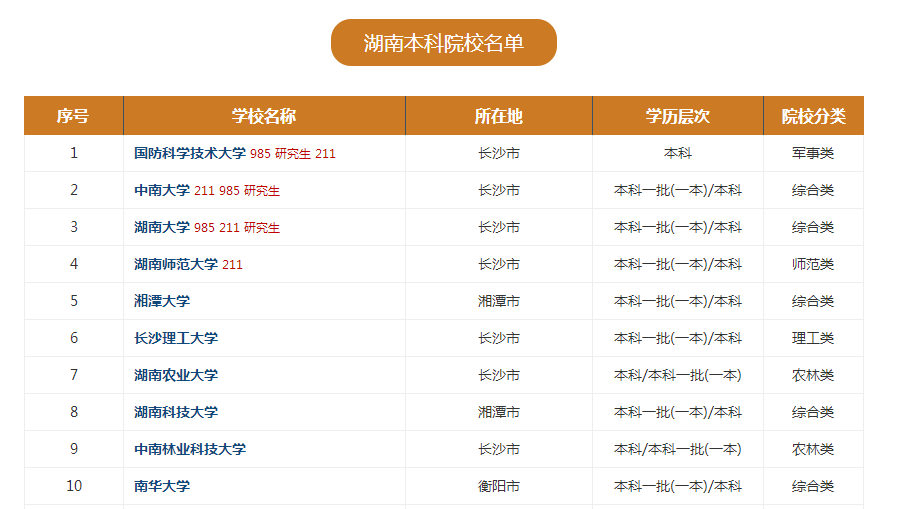Click 本科一批(一本)/本科 in the 长沙理工大学 row
Viewport: 900px width, 509px height.
coord(678,338)
